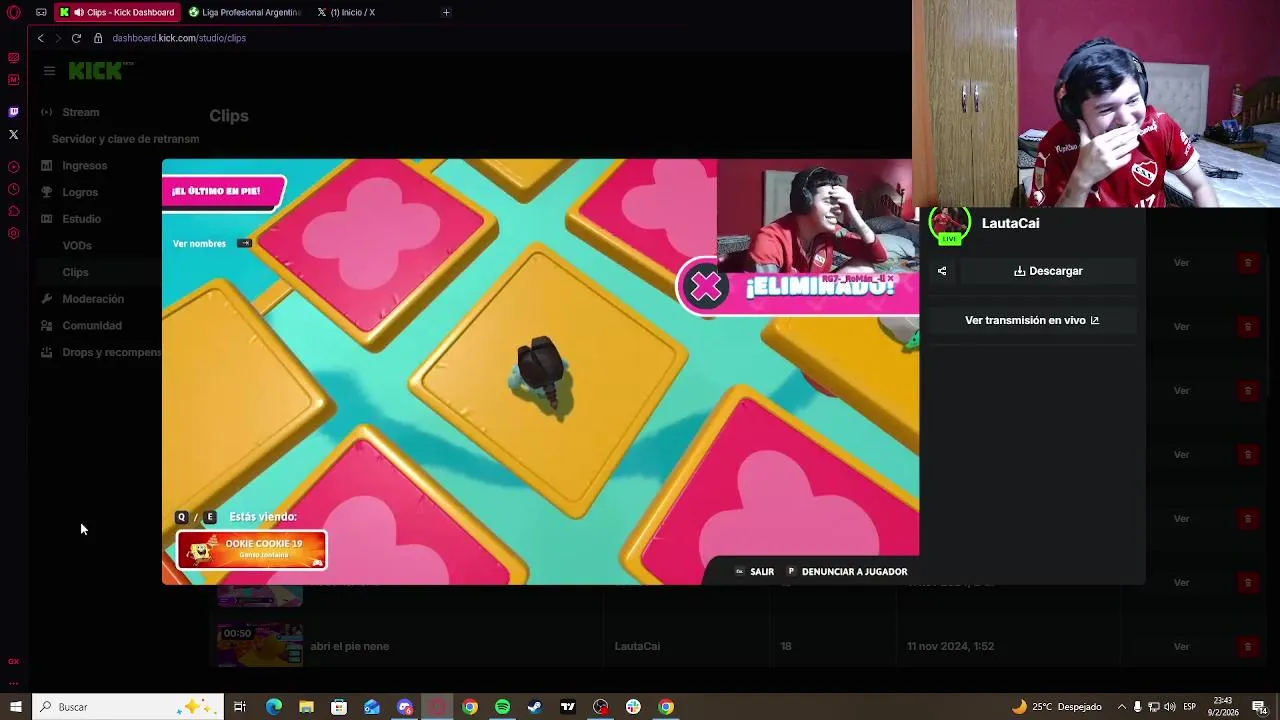
Task: Open the volume tray control
Action: click(1169, 707)
